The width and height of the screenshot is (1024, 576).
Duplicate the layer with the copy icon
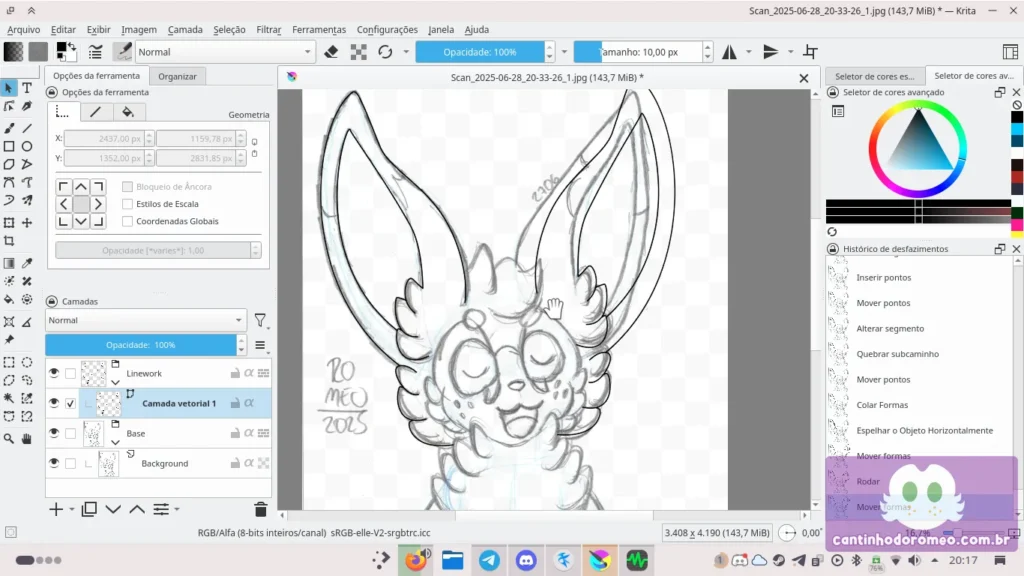[89, 509]
